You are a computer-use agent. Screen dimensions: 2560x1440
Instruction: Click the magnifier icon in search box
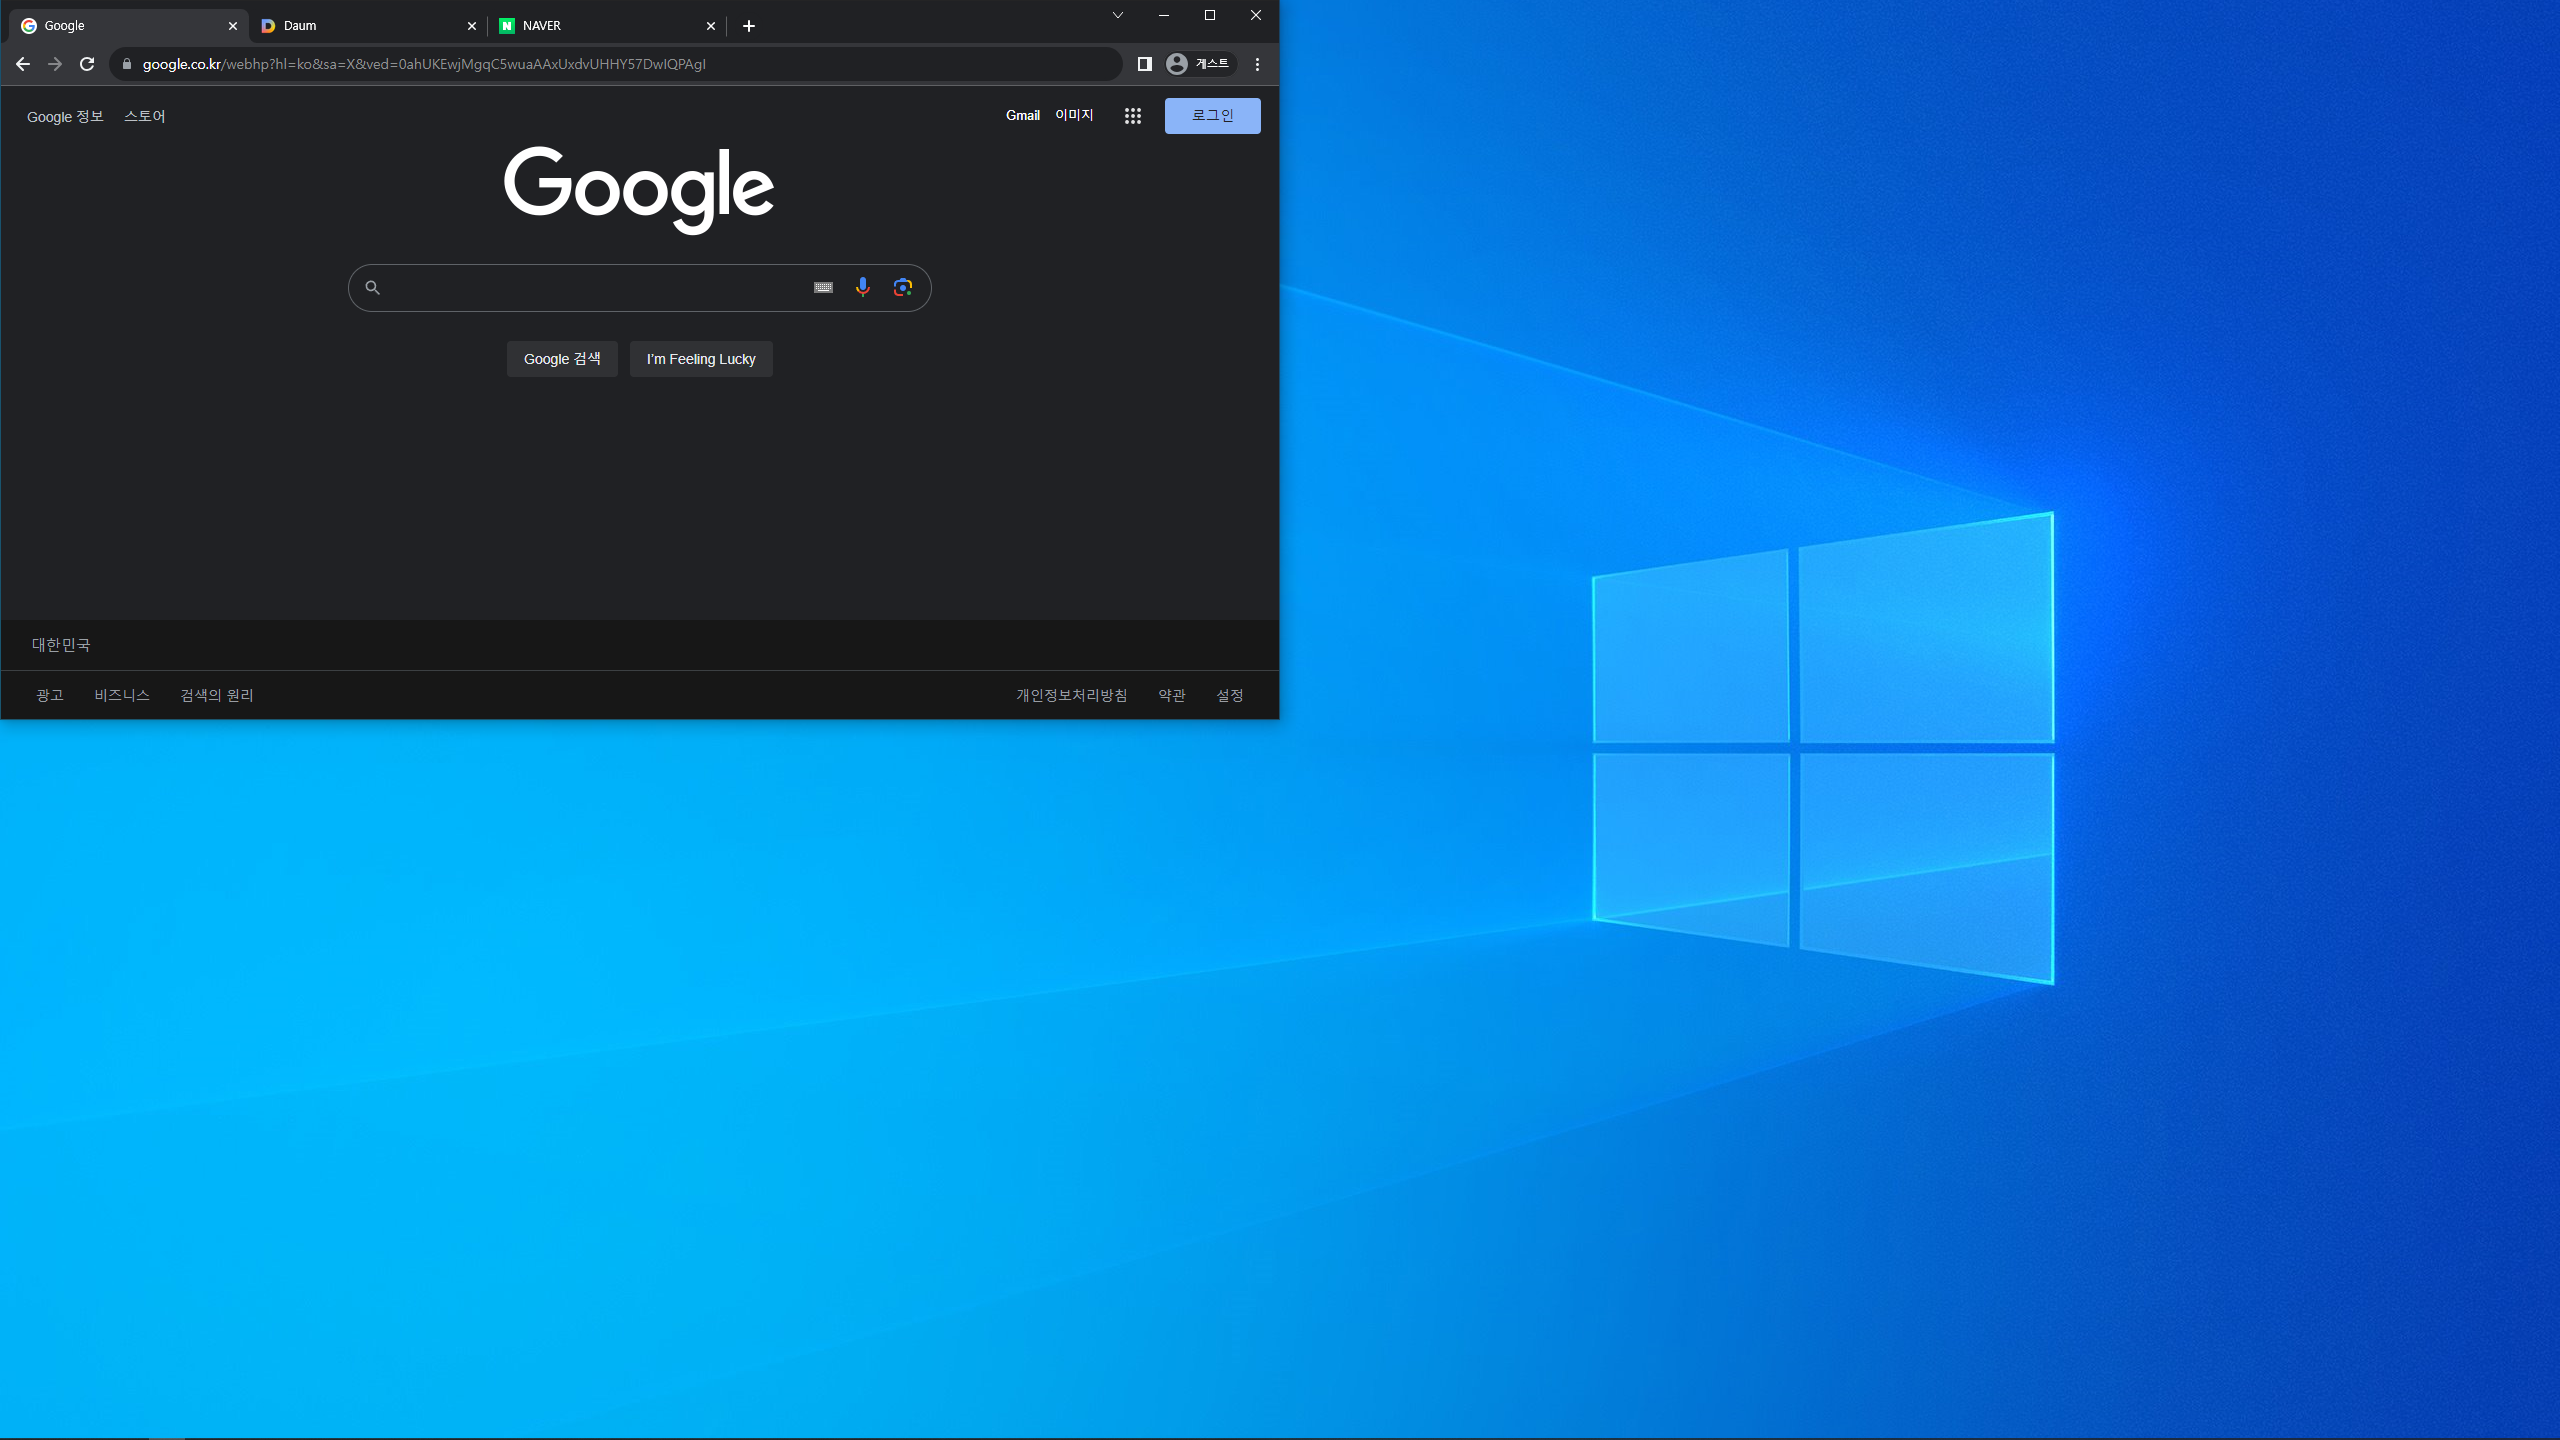372,288
